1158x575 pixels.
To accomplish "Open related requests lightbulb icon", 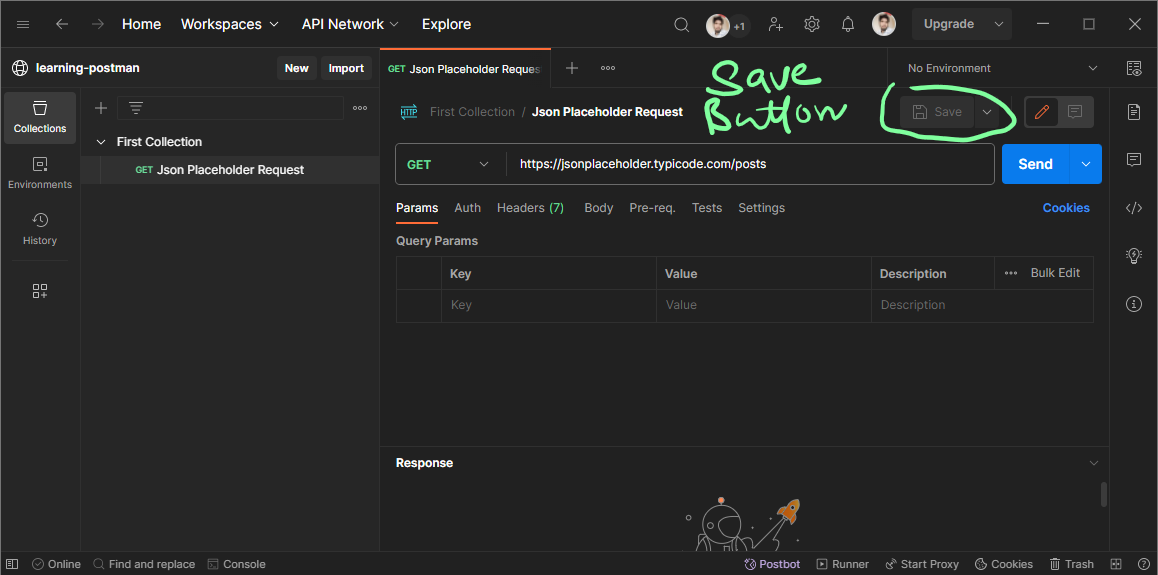I will [x=1134, y=256].
